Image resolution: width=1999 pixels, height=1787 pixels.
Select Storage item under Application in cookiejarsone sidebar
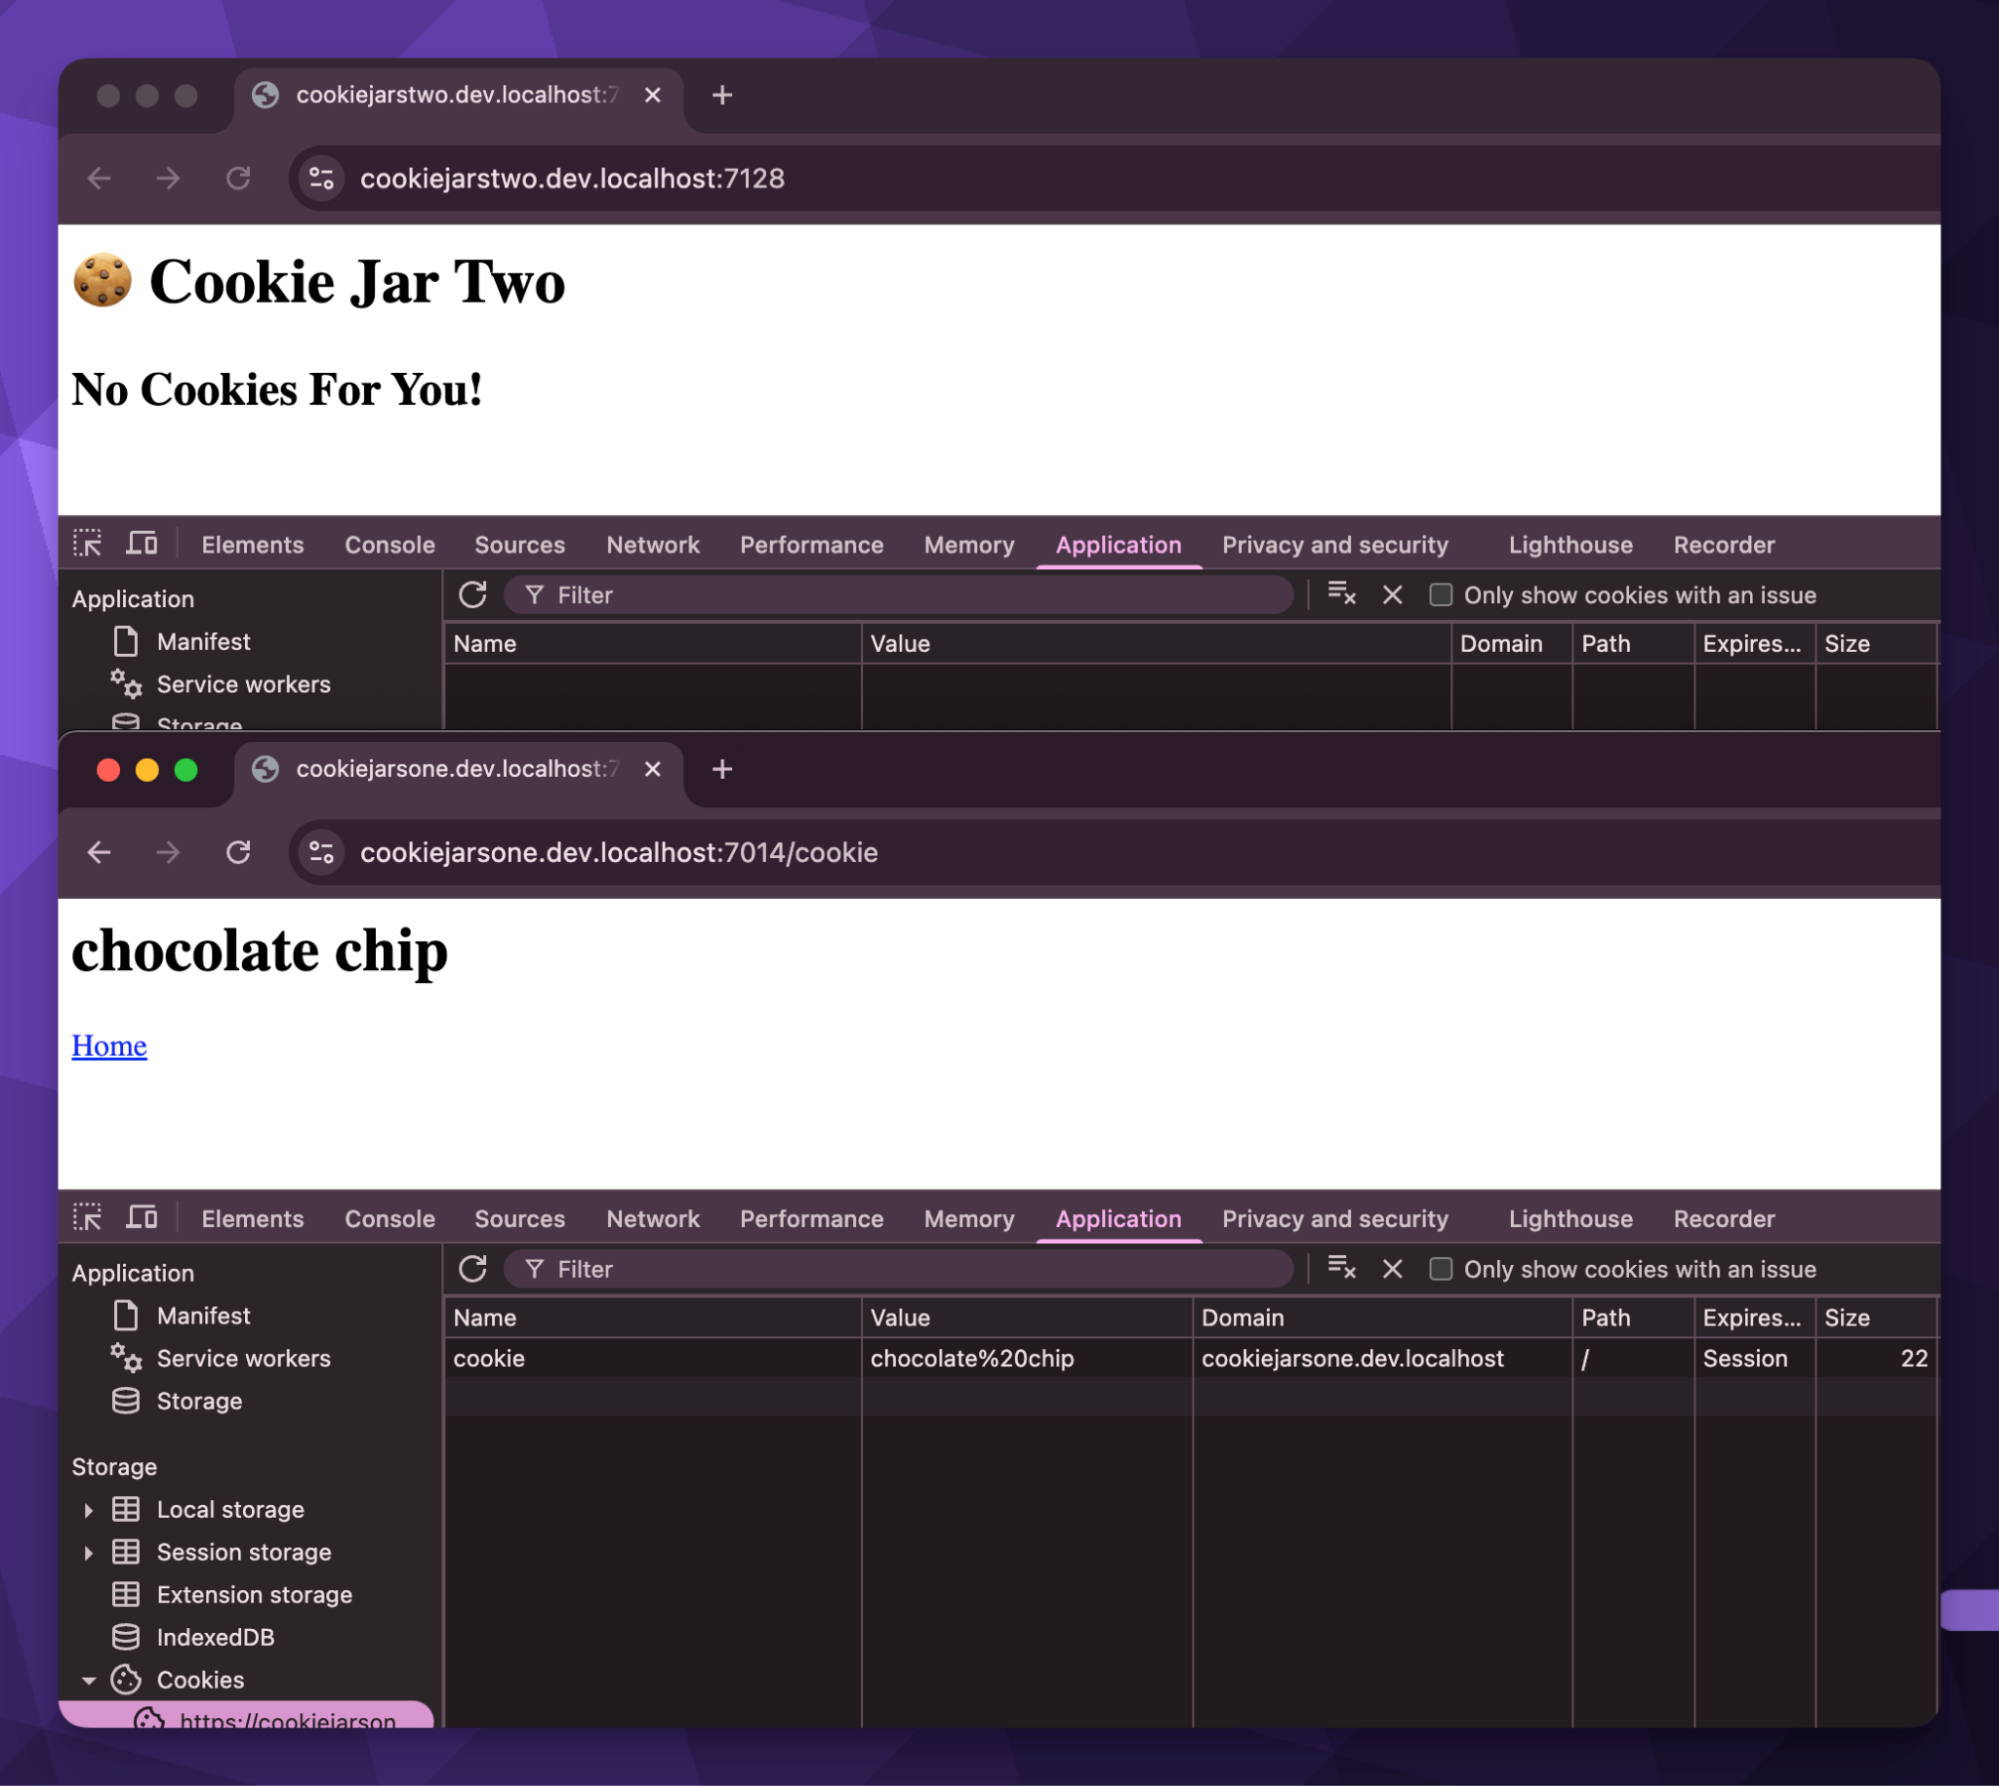pyautogui.click(x=199, y=1401)
